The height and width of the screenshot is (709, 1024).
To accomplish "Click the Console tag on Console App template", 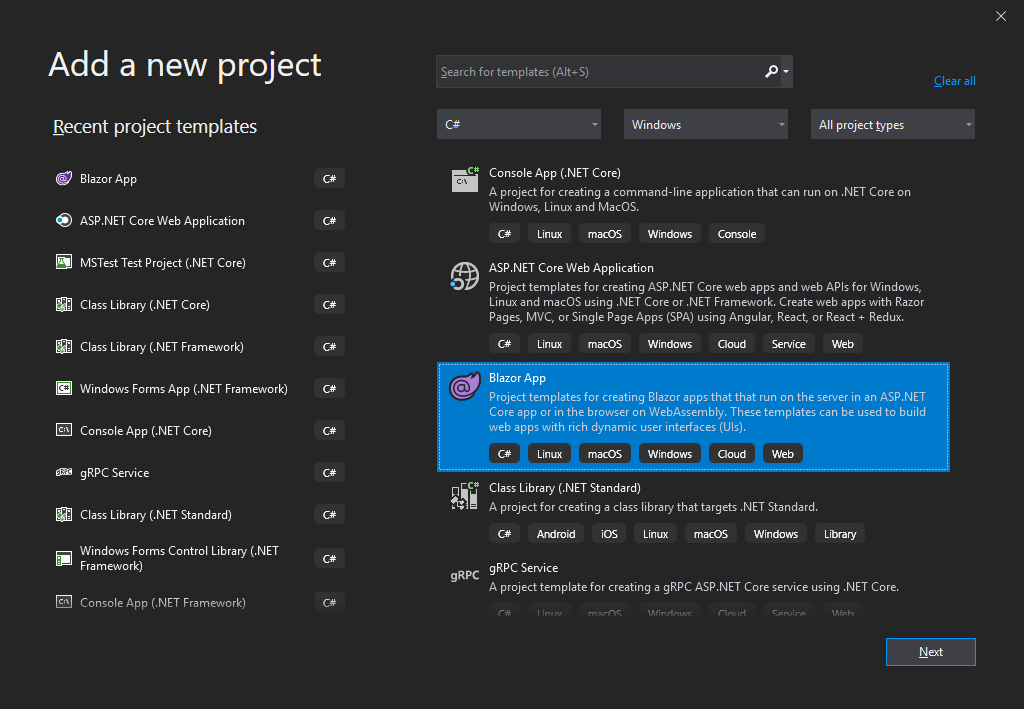I will pos(737,234).
